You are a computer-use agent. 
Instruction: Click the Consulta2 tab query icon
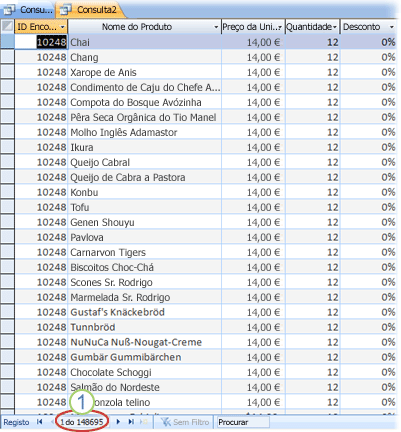click(x=66, y=10)
